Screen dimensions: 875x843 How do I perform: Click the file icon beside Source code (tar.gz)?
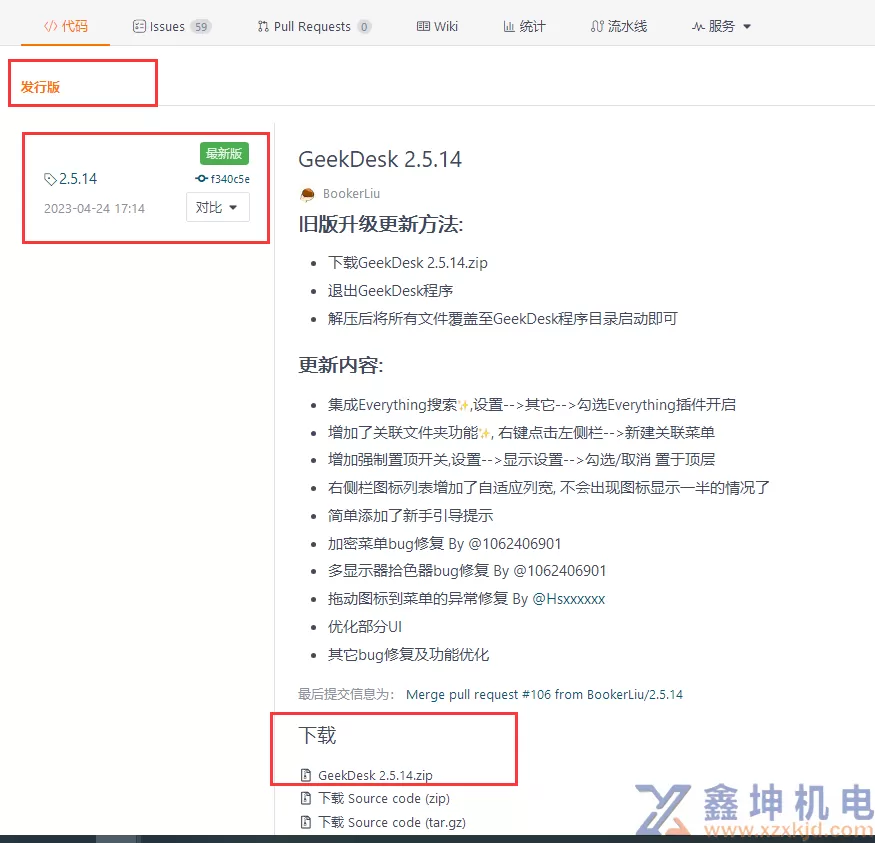(306, 822)
